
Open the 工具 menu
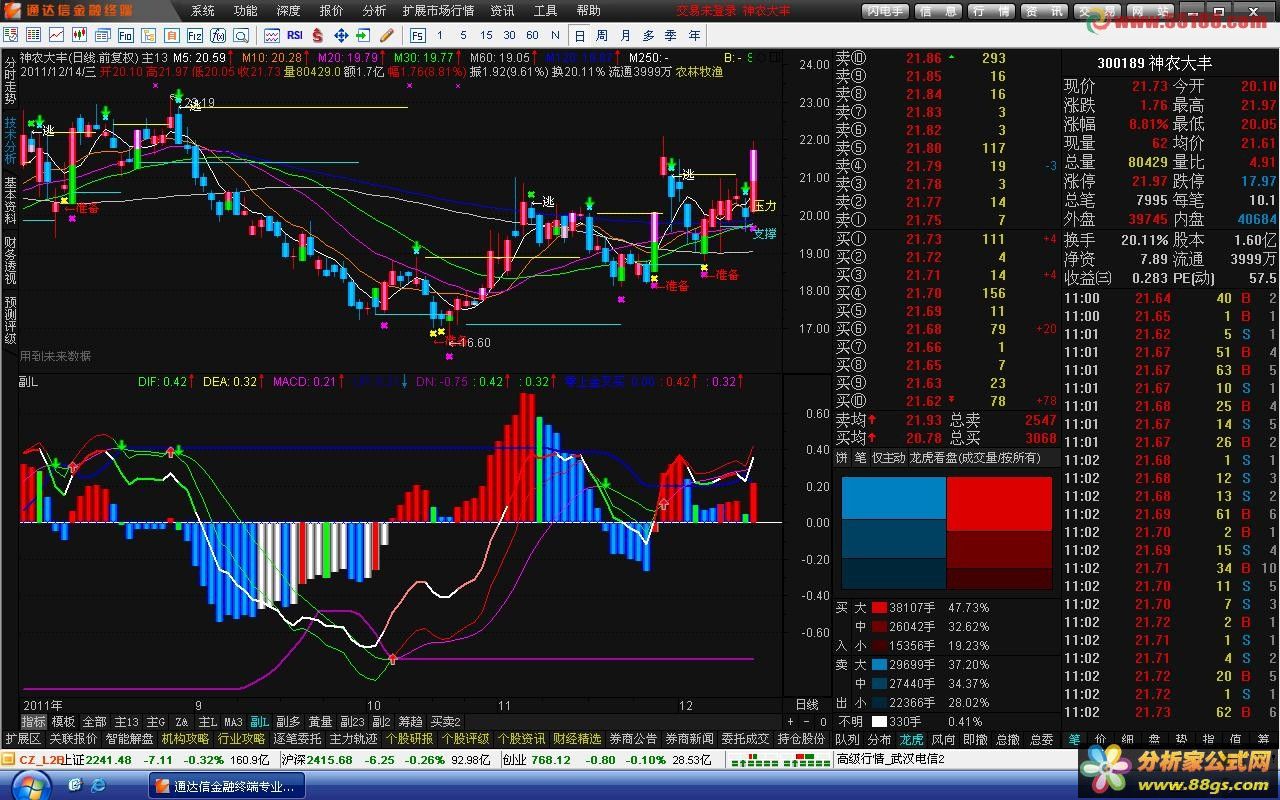pos(546,10)
